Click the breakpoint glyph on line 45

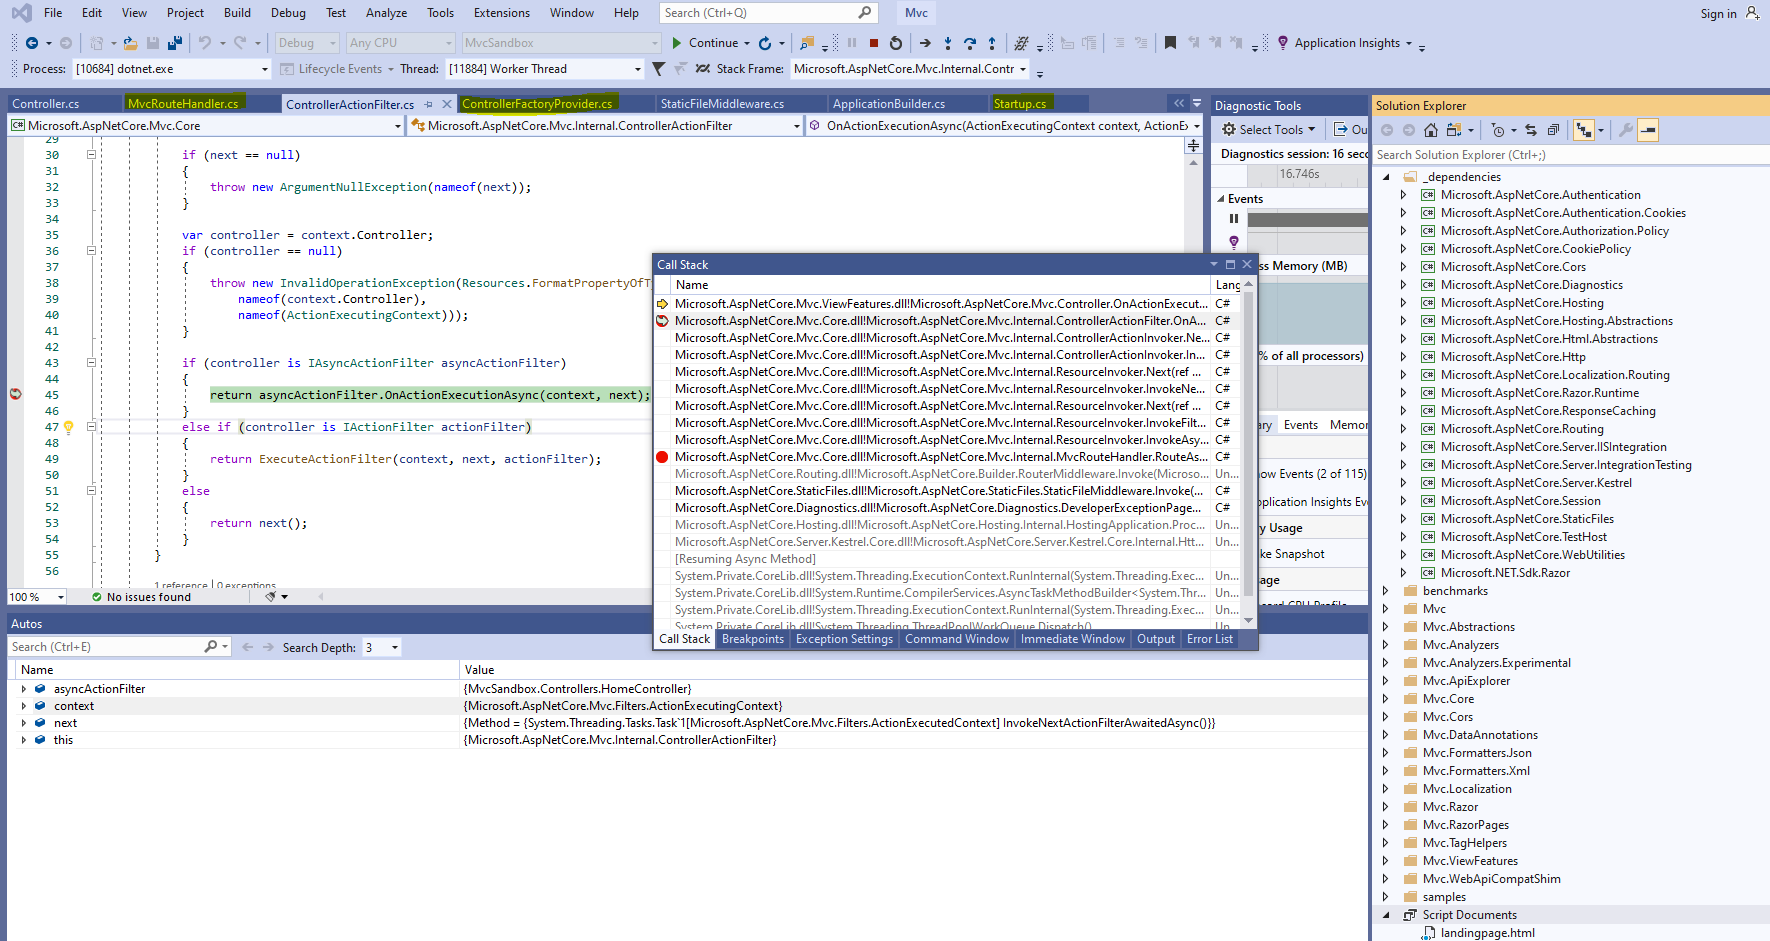pos(15,394)
